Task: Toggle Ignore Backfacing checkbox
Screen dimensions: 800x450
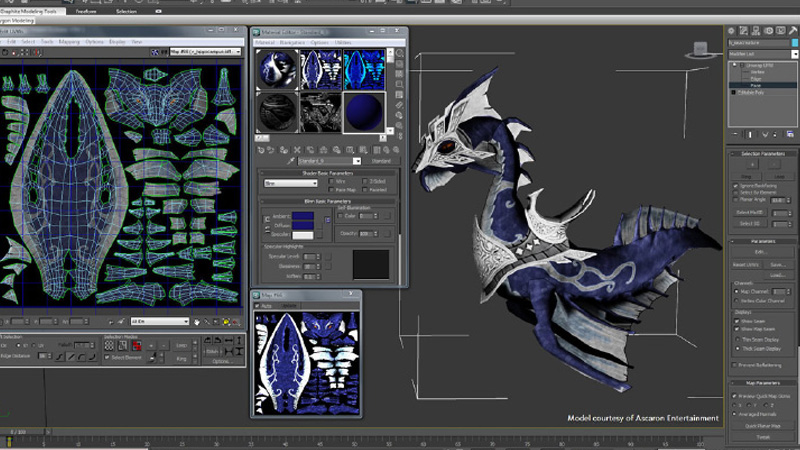Action: click(734, 186)
